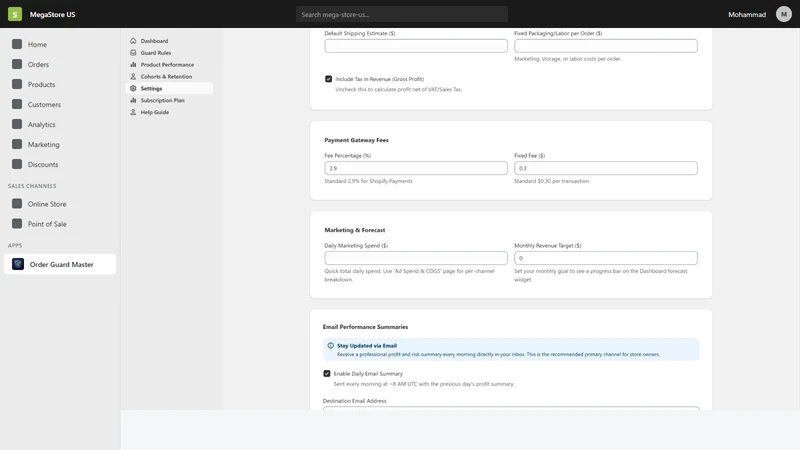
Task: Click the Fixed Packaging/Labor per Order field
Action: tap(606, 46)
